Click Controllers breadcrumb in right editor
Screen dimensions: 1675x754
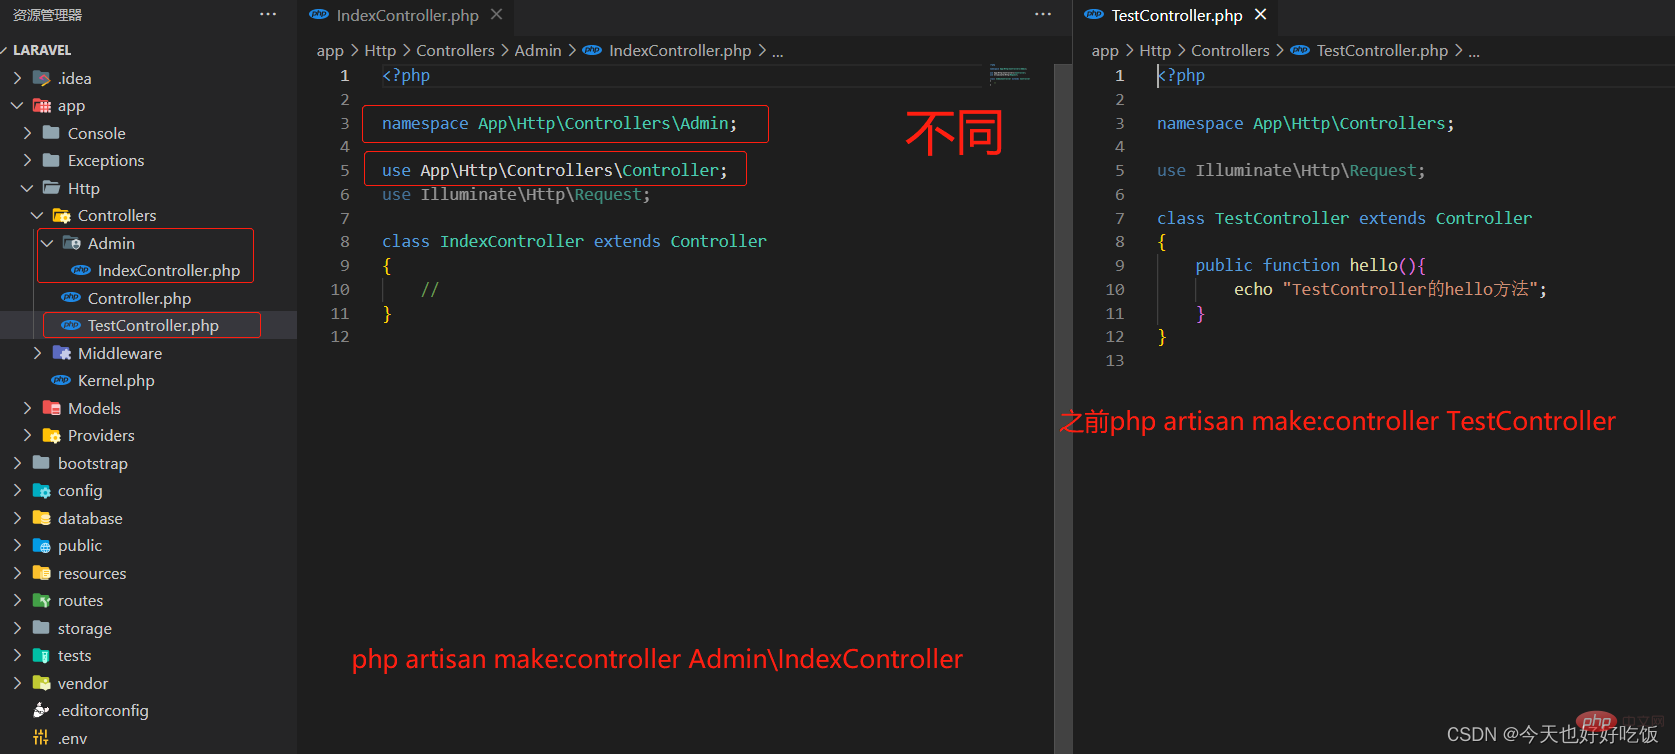tap(1230, 50)
